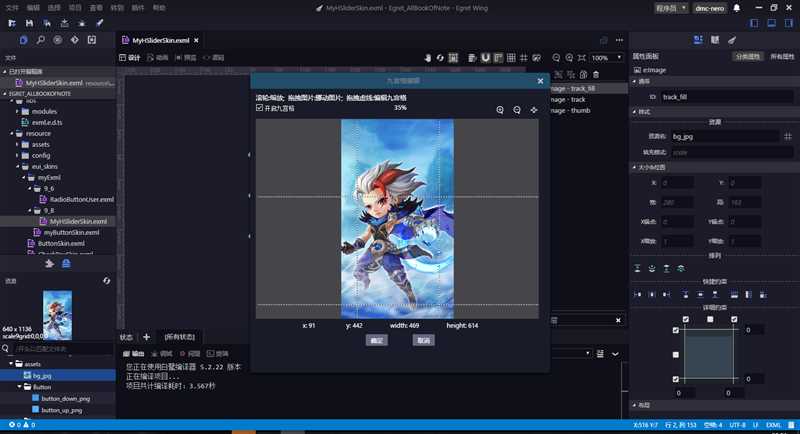
Task: Open the Search magnifier view in sidebar
Action: [40, 40]
